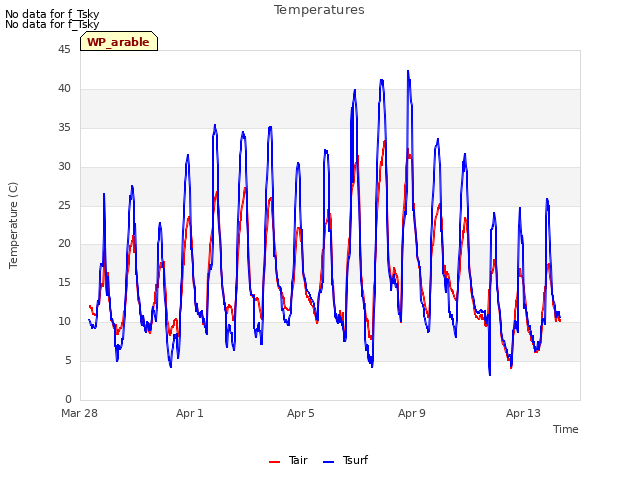Click the Mar 28 x-axis tick
Viewport: 640px width, 480px height.
[x=80, y=413]
